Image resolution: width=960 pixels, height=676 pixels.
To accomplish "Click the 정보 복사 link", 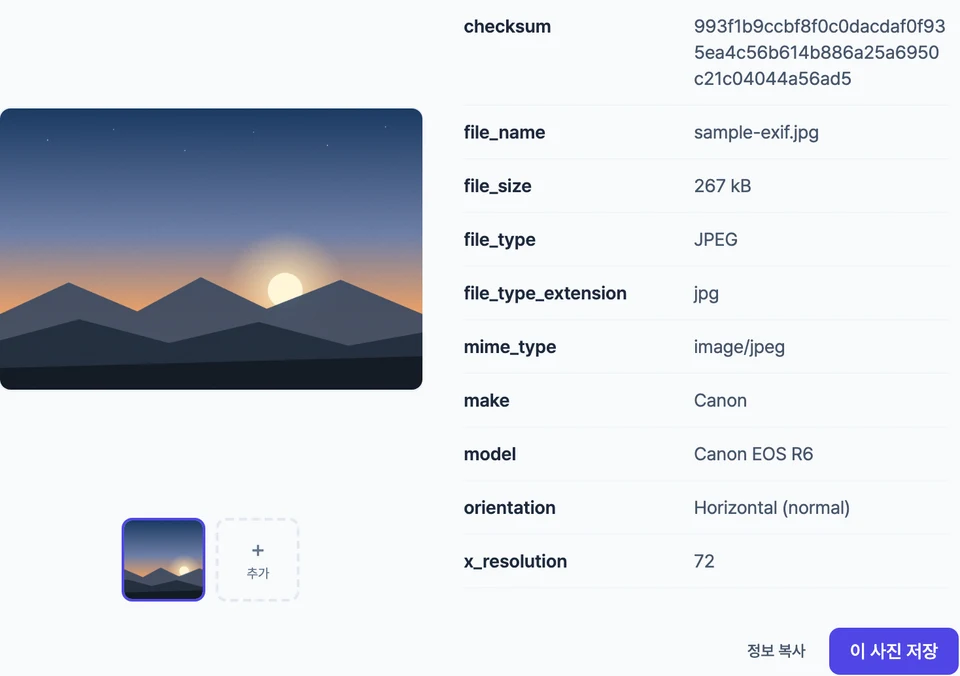I will [x=776, y=650].
